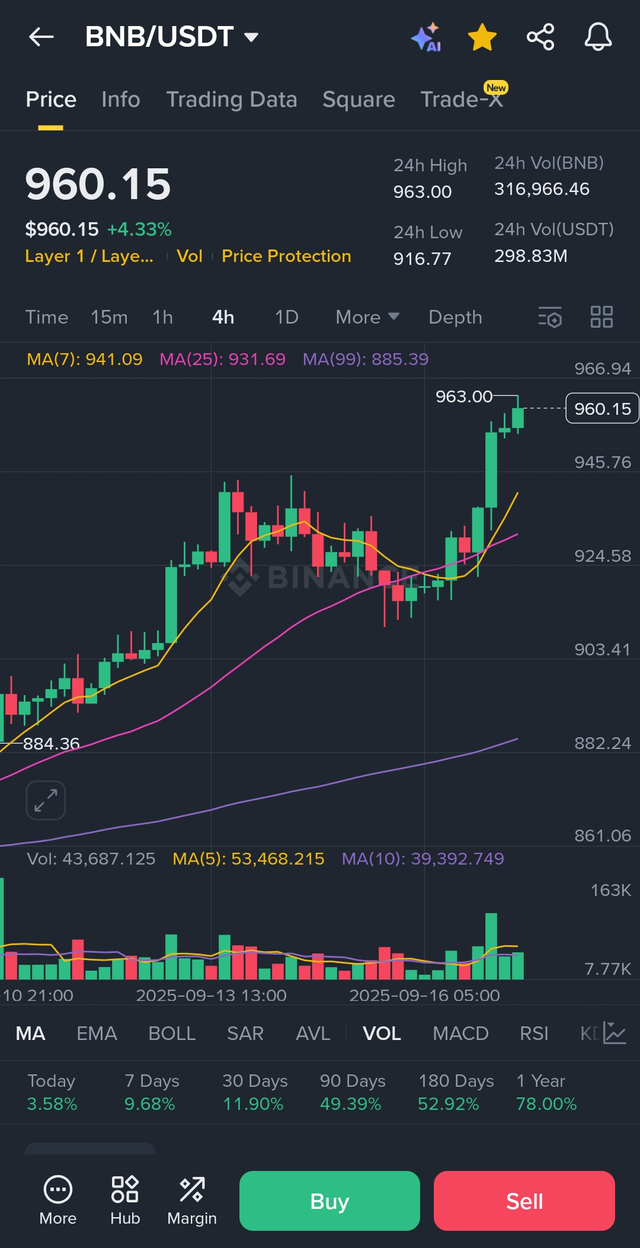Open the Layer 1 / Layer category link
Image resolution: width=640 pixels, height=1248 pixels.
point(89,256)
